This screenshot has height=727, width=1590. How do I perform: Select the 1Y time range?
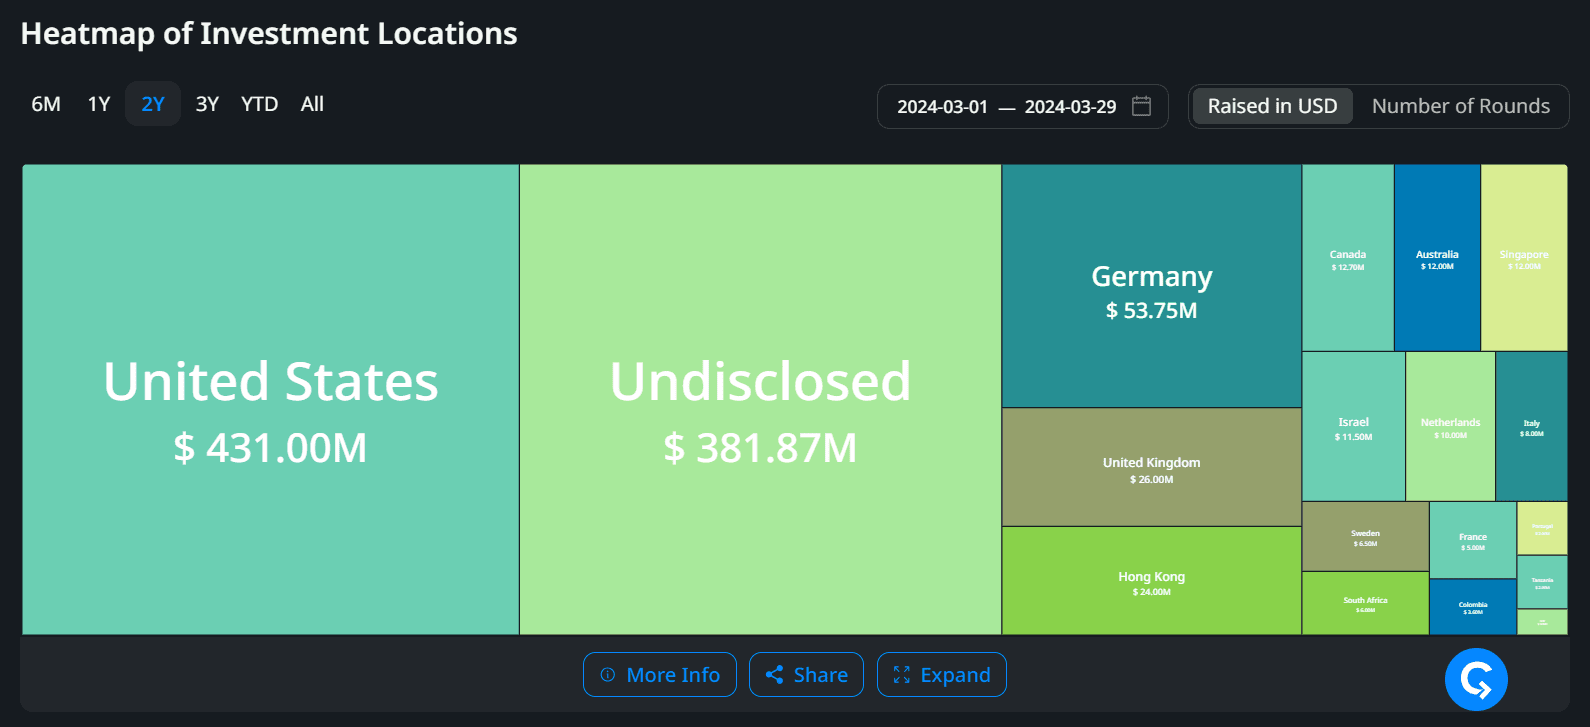99,104
